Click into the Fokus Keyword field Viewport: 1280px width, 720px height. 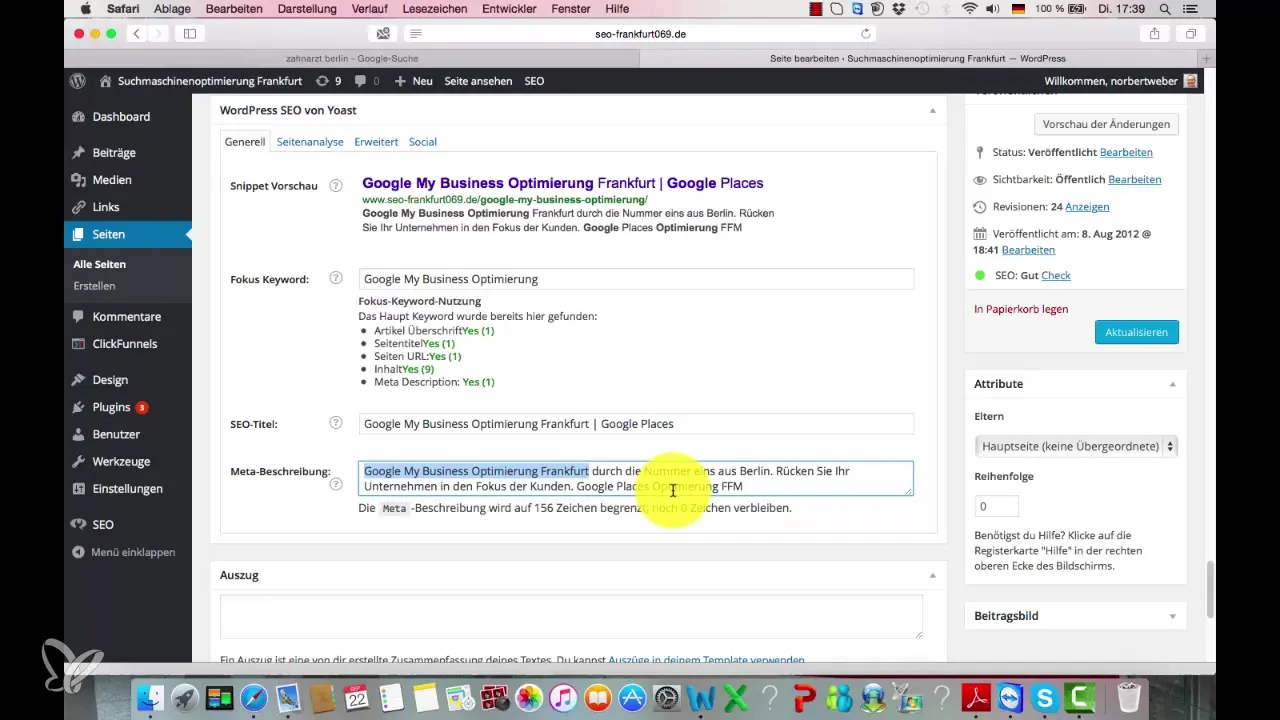click(x=636, y=279)
